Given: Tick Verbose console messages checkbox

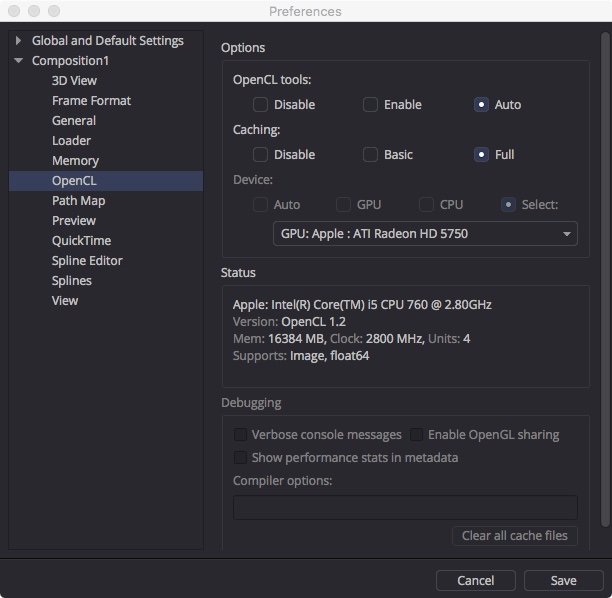Looking at the screenshot, I should point(240,434).
